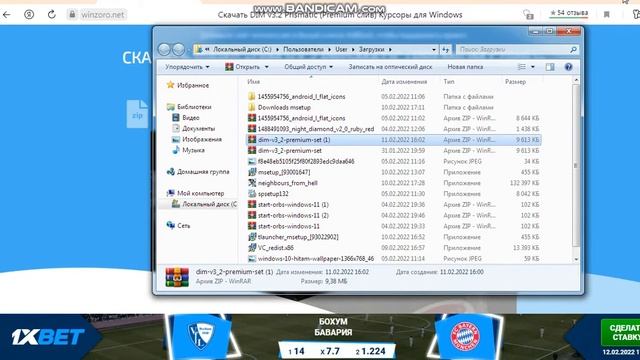Select neighbours_from_hell application icon

click(x=252, y=183)
